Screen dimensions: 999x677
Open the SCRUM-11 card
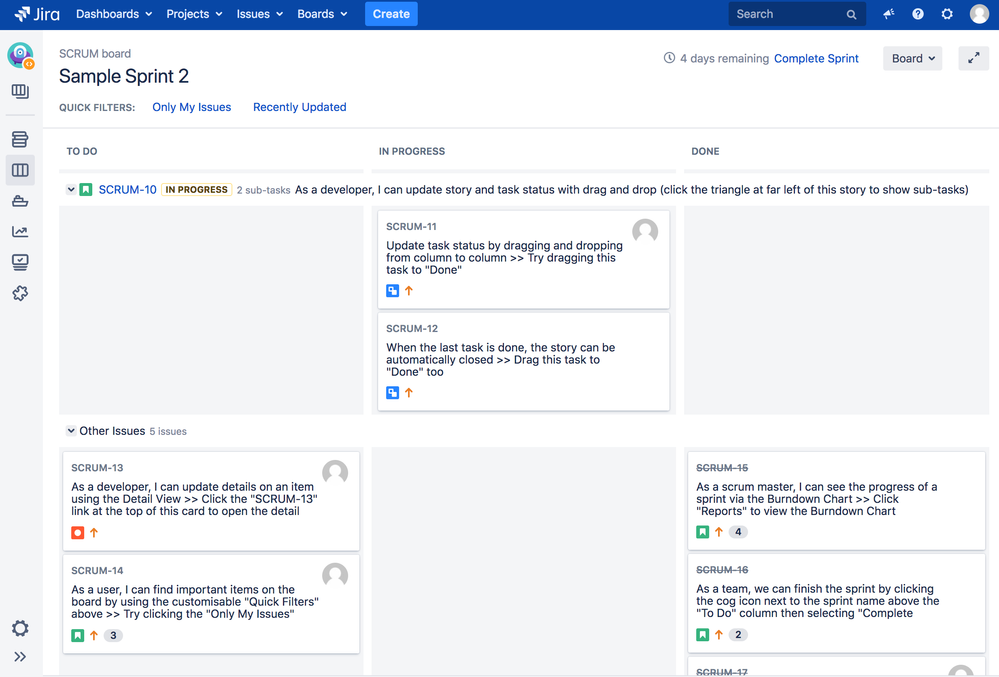[x=524, y=259]
